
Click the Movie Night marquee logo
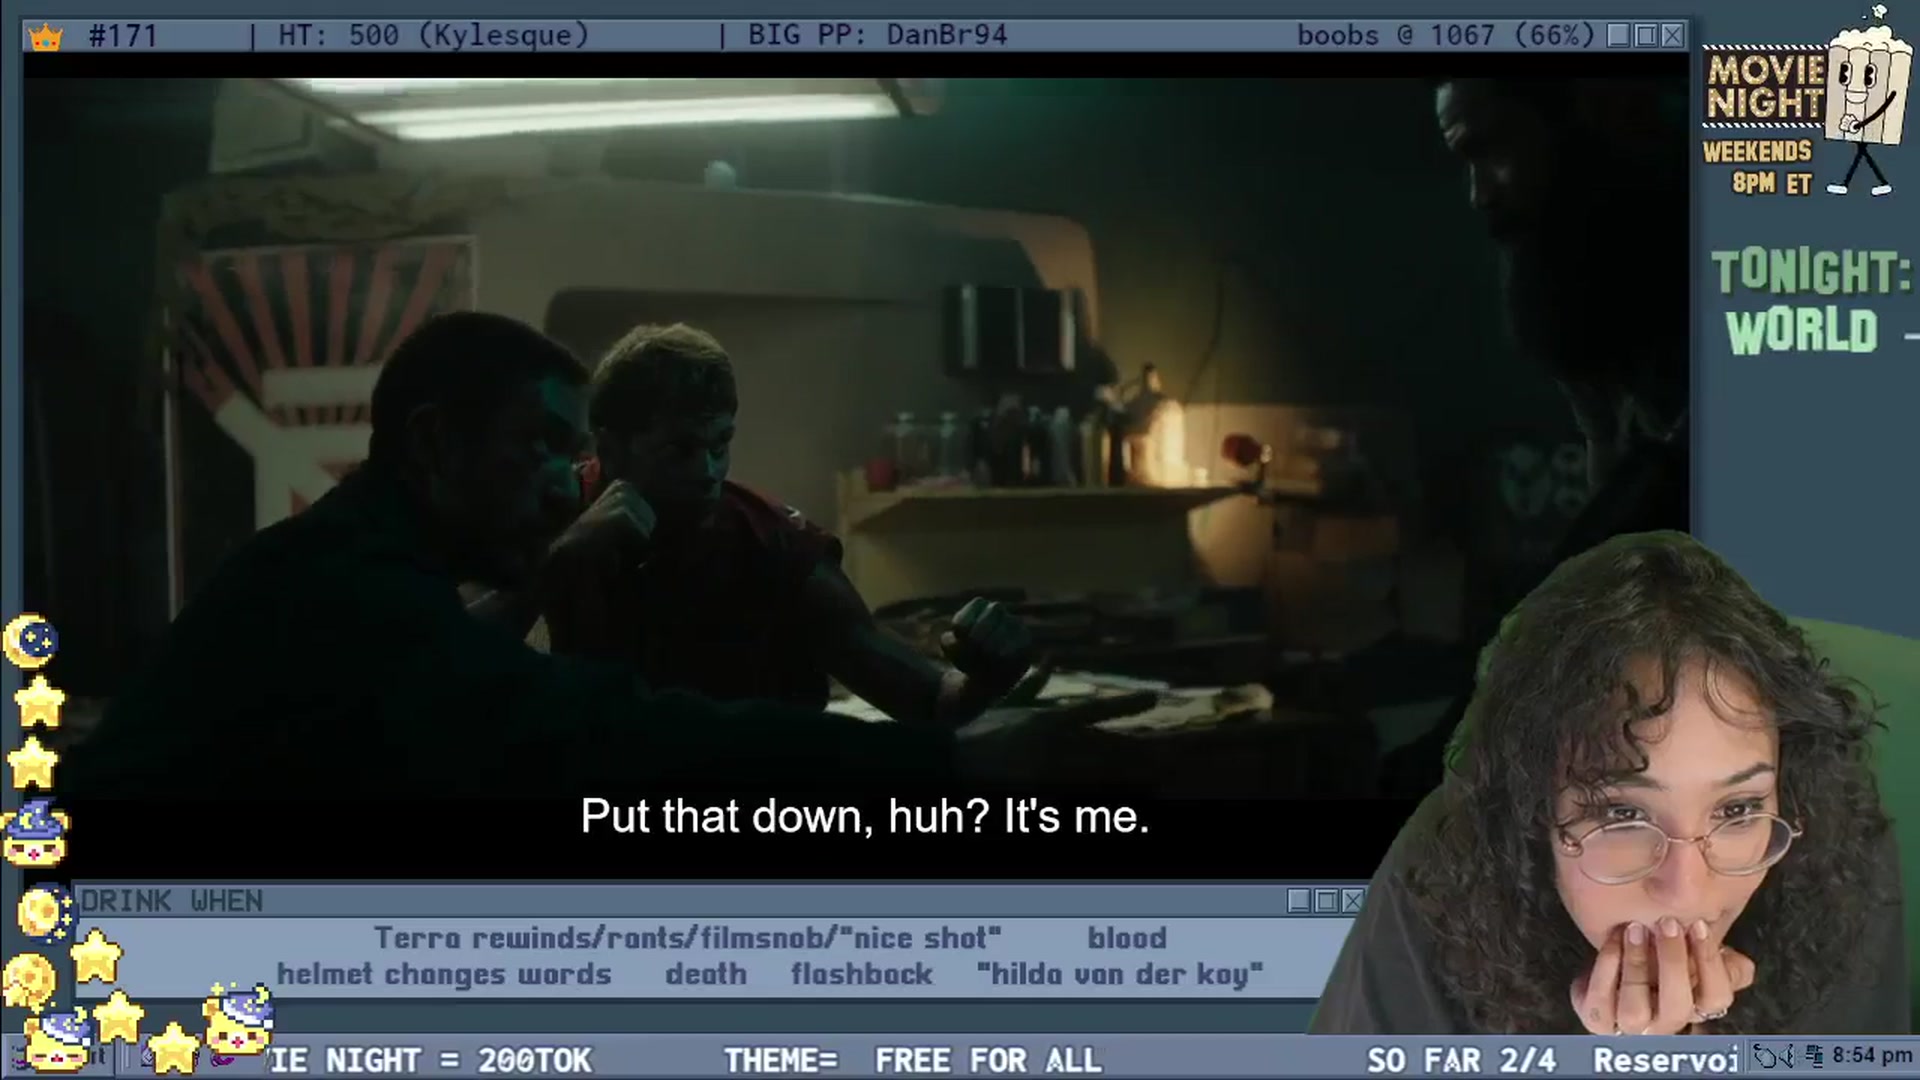click(x=1765, y=87)
